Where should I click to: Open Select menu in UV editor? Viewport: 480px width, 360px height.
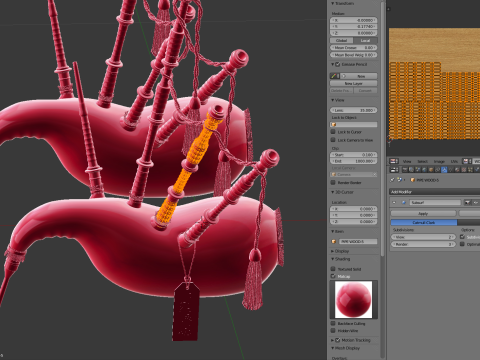423,161
